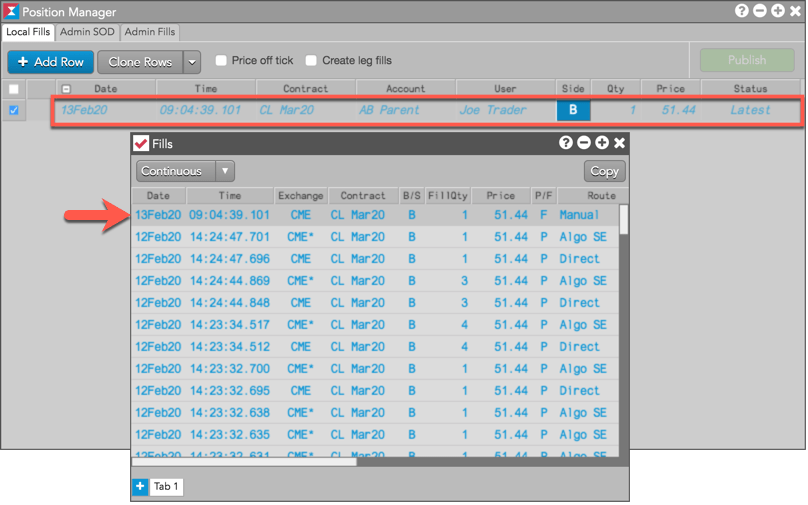Viewport: 808px width, 505px height.
Task: Click the Contract header in Position Manager
Action: [305, 89]
